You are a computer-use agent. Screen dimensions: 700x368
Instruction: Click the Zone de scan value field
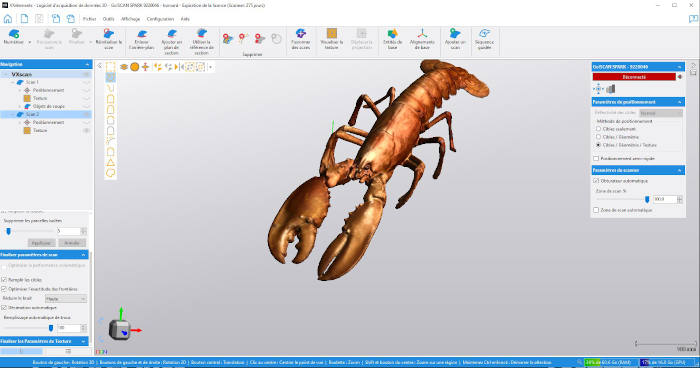665,200
